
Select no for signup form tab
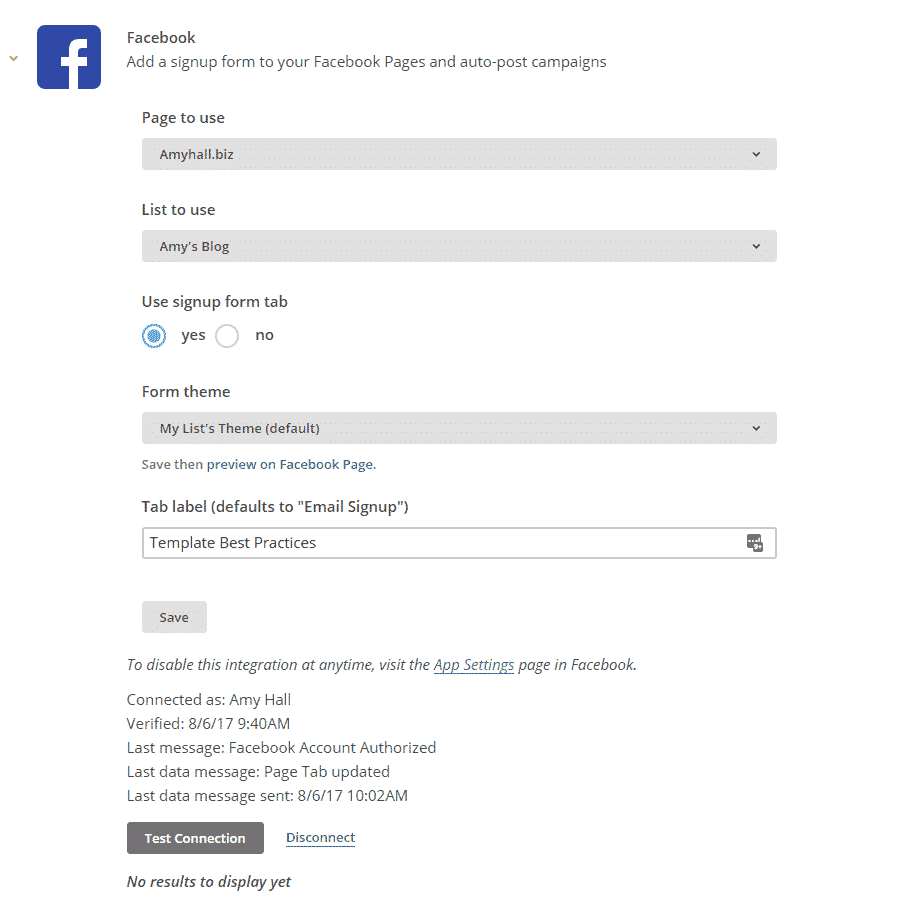[x=227, y=336]
